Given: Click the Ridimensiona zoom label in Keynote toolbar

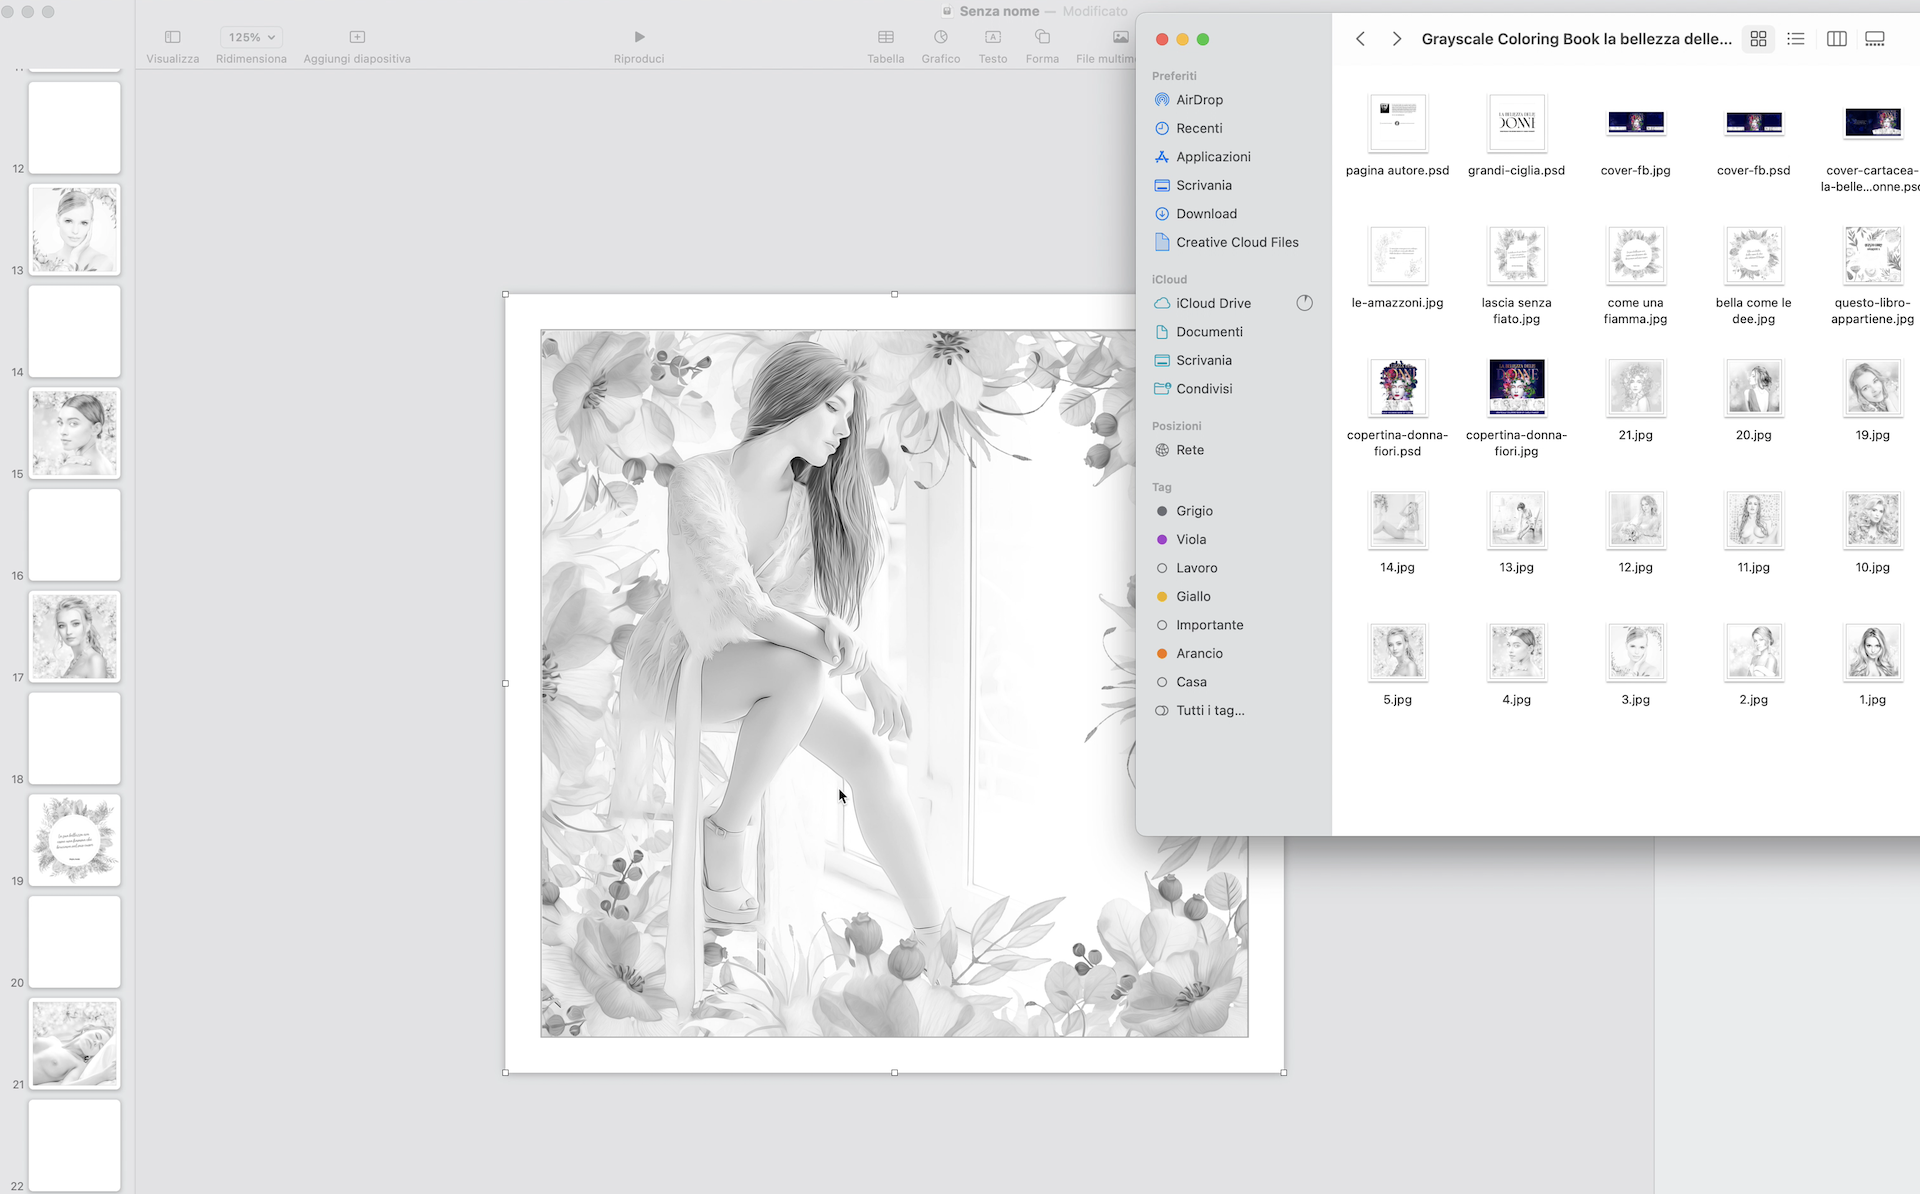Looking at the screenshot, I should click(x=251, y=59).
